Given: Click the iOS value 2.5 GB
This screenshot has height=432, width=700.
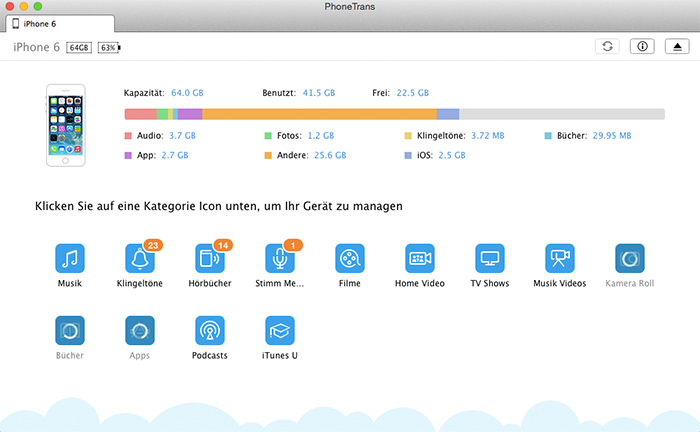Looking at the screenshot, I should [x=452, y=155].
